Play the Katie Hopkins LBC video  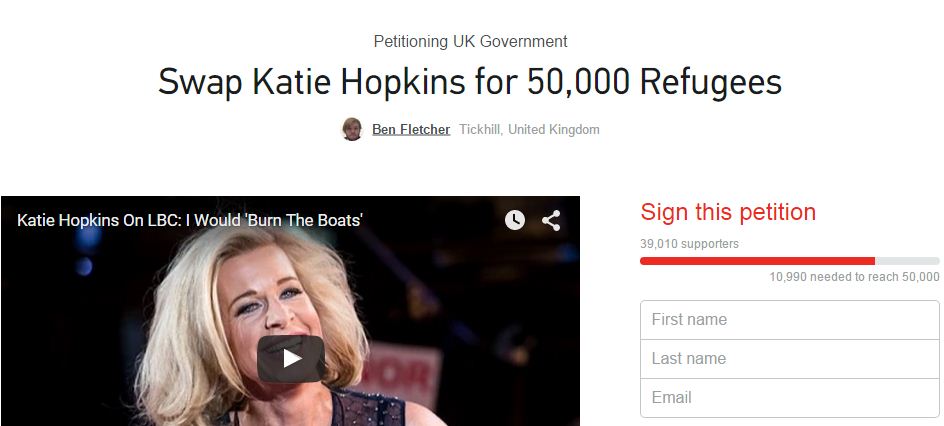tap(291, 359)
